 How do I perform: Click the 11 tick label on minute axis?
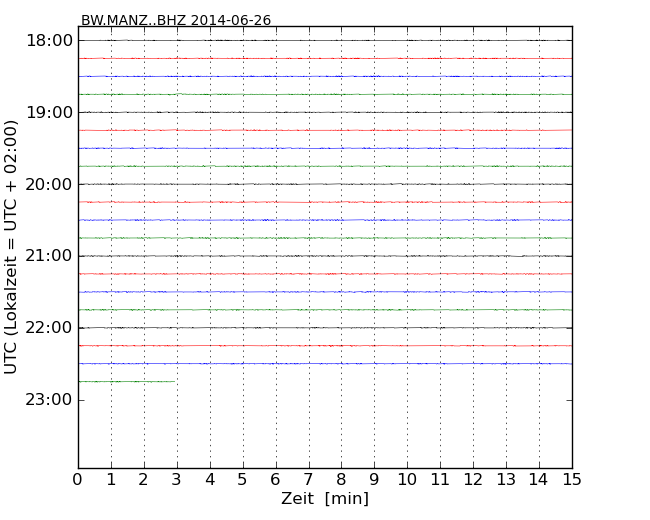(440, 479)
